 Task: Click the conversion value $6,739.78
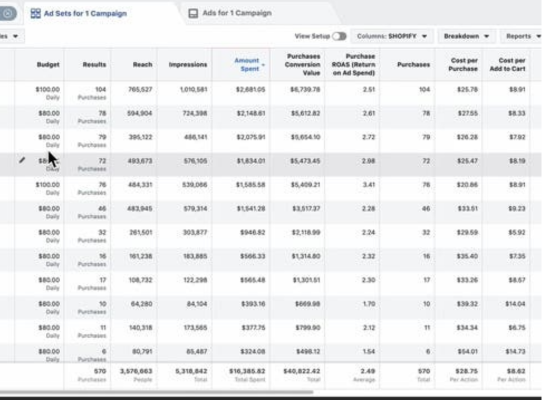pos(305,90)
